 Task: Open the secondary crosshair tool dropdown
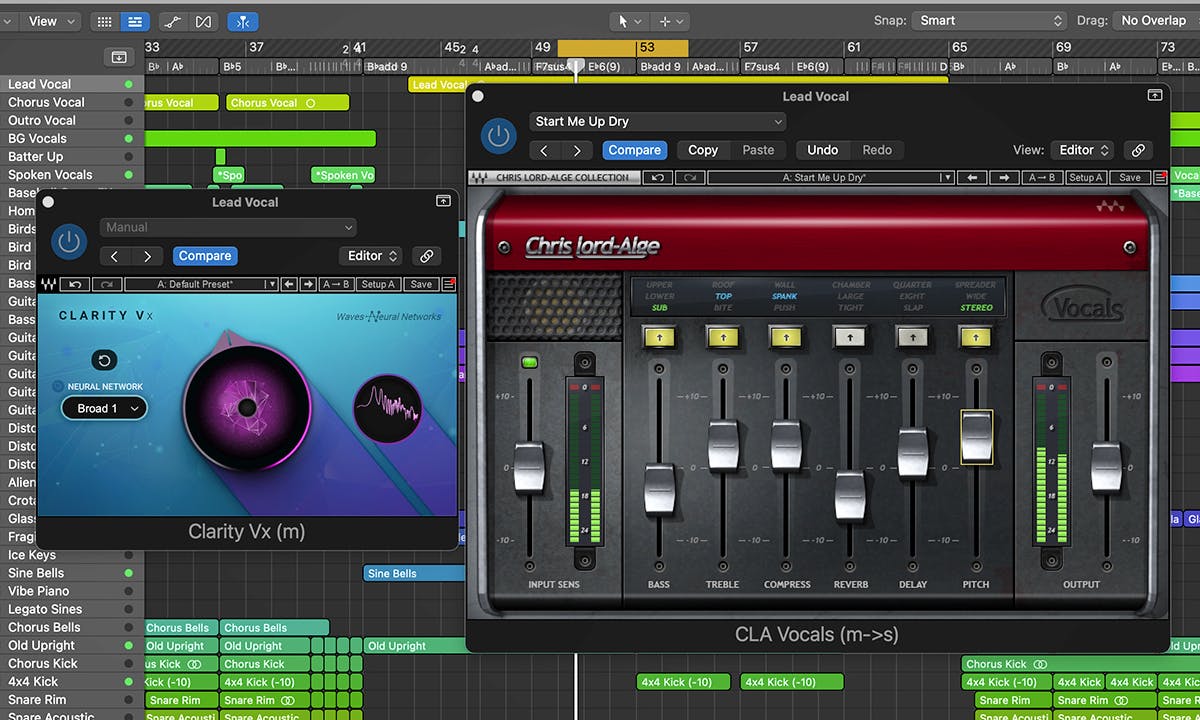click(670, 21)
